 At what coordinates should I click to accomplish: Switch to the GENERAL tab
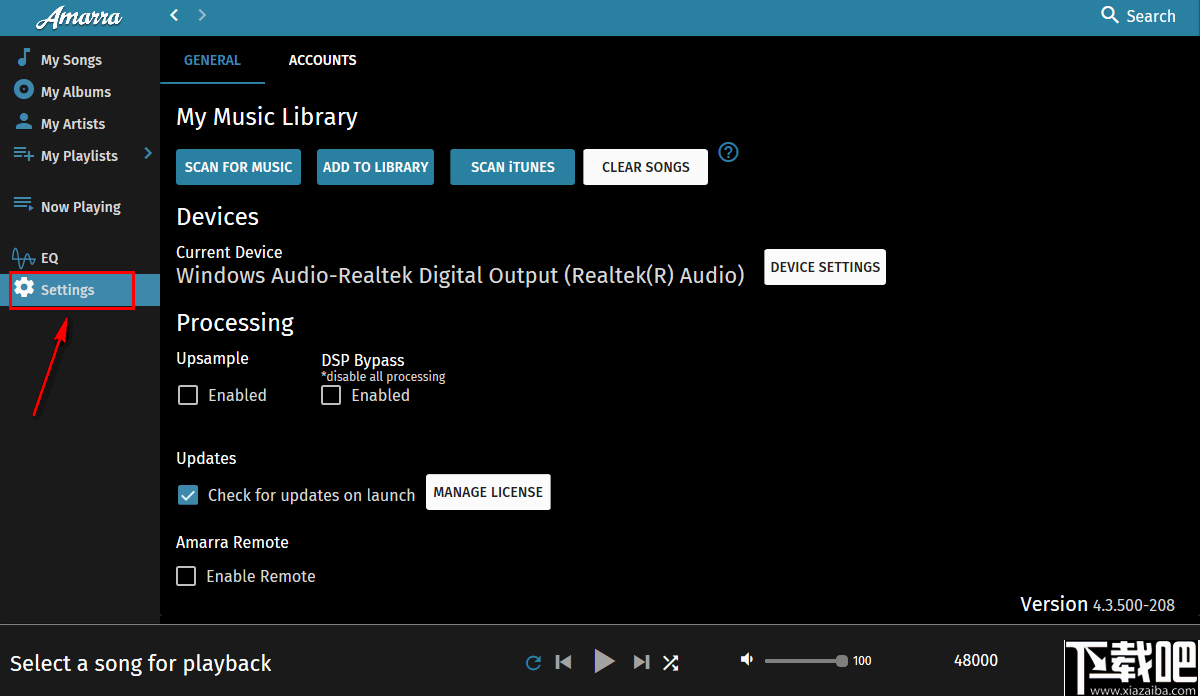[x=212, y=60]
